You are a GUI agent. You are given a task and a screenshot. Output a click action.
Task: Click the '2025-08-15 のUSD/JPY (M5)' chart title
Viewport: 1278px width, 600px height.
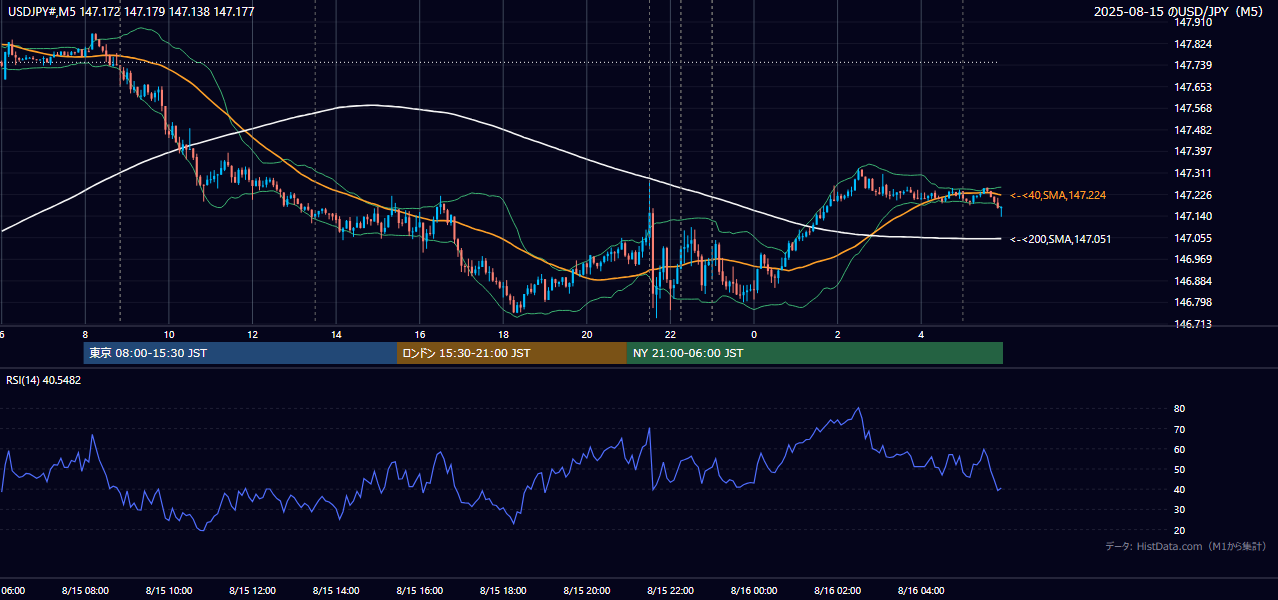[x=1180, y=12]
